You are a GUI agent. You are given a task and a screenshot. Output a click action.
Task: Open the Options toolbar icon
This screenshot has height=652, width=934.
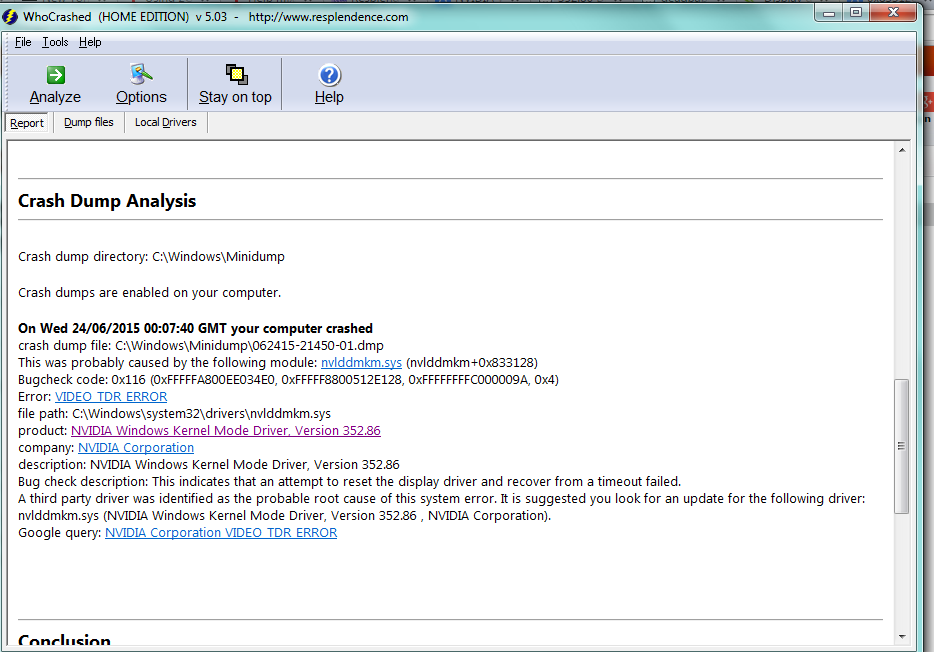click(141, 74)
